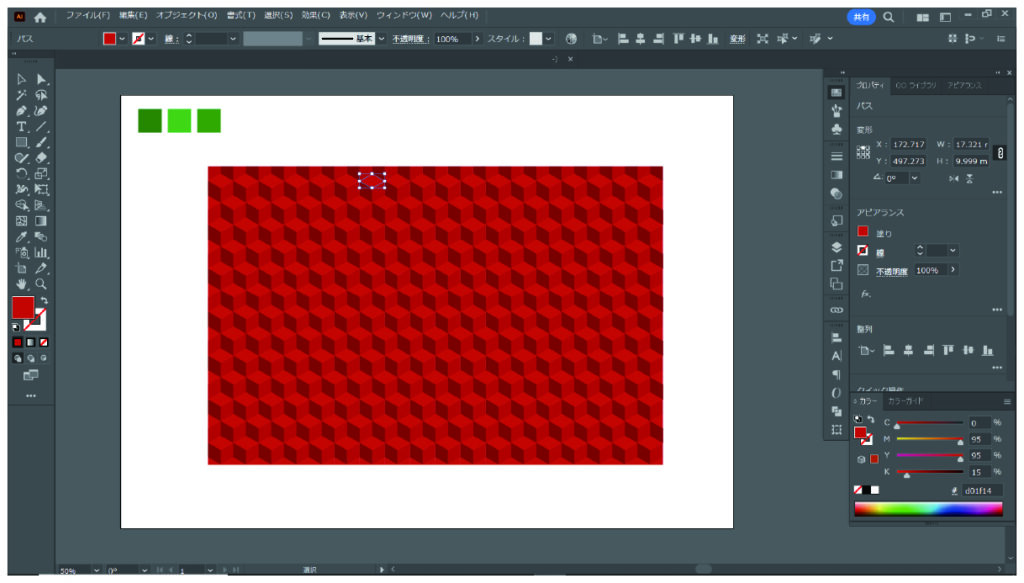This screenshot has height=583, width=1024.
Task: Select the Zoom tool
Action: coord(41,284)
